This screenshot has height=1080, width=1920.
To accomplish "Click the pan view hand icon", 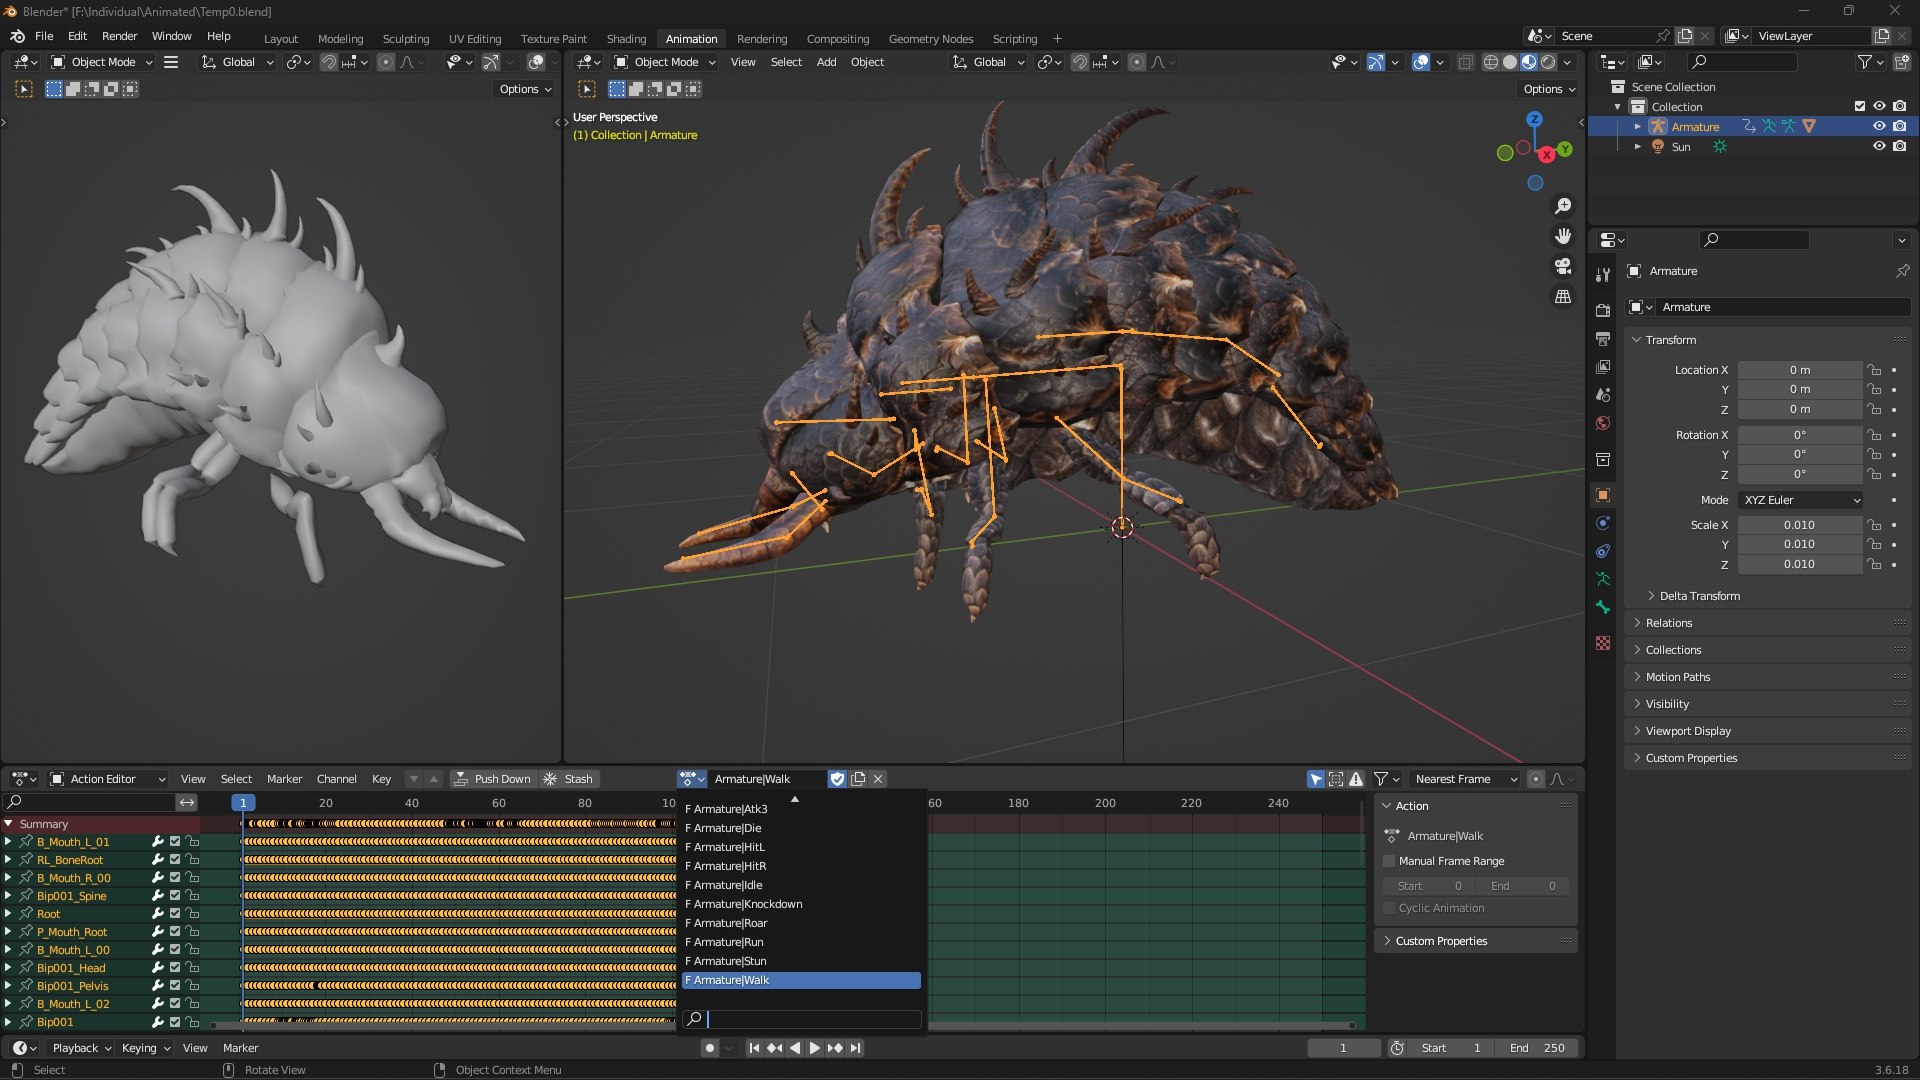I will 1563,236.
